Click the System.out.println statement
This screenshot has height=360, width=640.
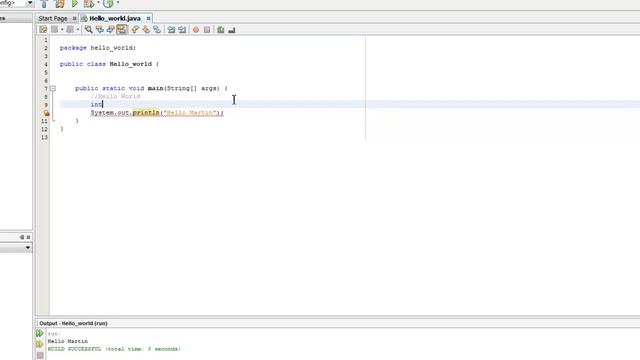tap(157, 113)
